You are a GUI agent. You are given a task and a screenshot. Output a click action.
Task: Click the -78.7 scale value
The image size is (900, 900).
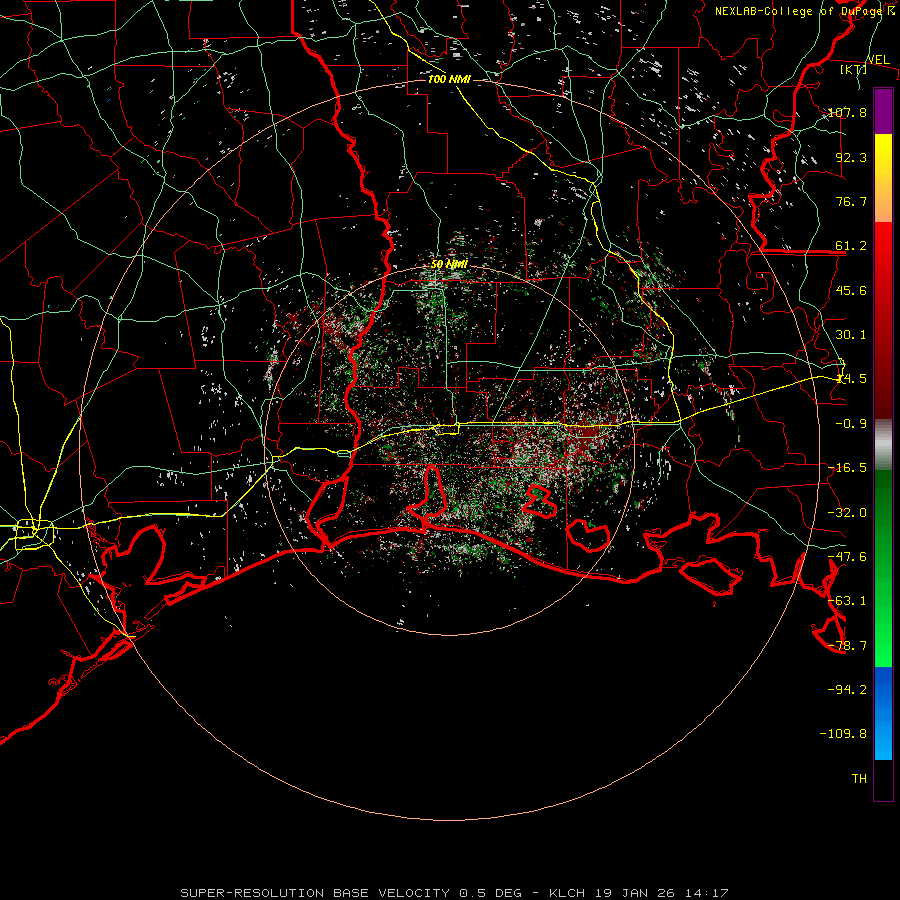[848, 646]
